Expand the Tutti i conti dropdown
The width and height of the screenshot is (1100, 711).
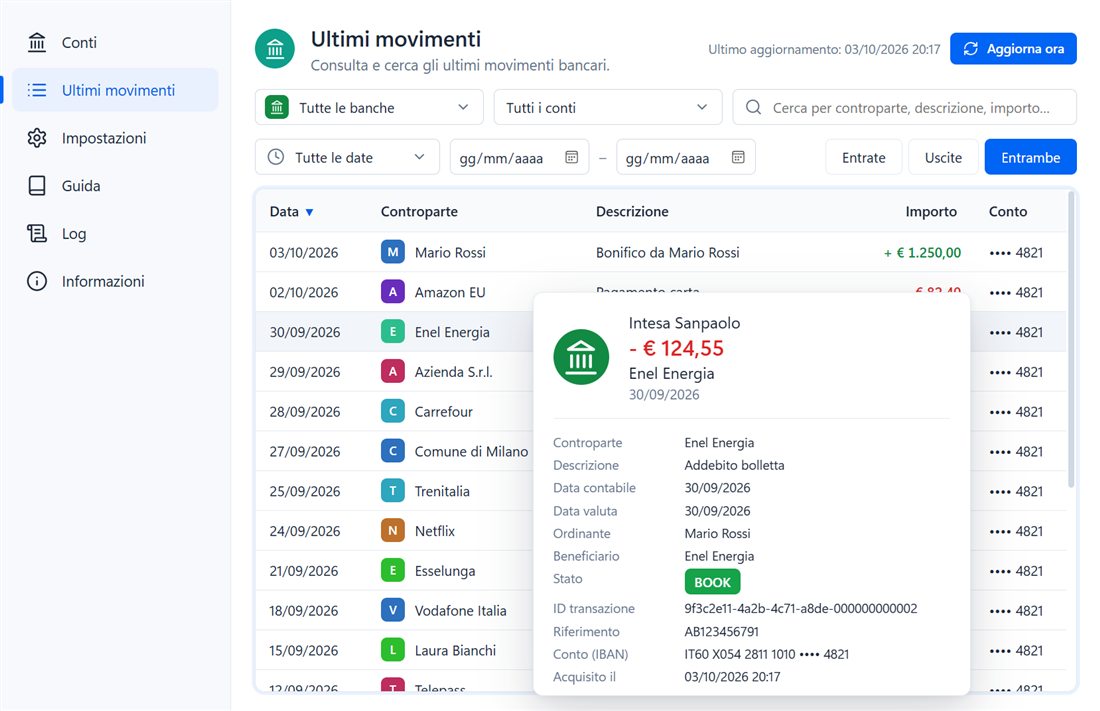(x=608, y=107)
